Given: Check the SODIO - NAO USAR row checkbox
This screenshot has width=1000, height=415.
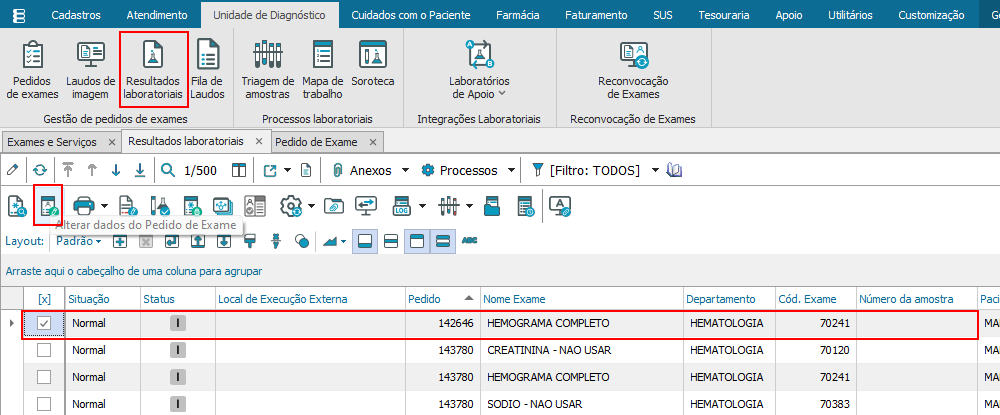Looking at the screenshot, I should (43, 404).
